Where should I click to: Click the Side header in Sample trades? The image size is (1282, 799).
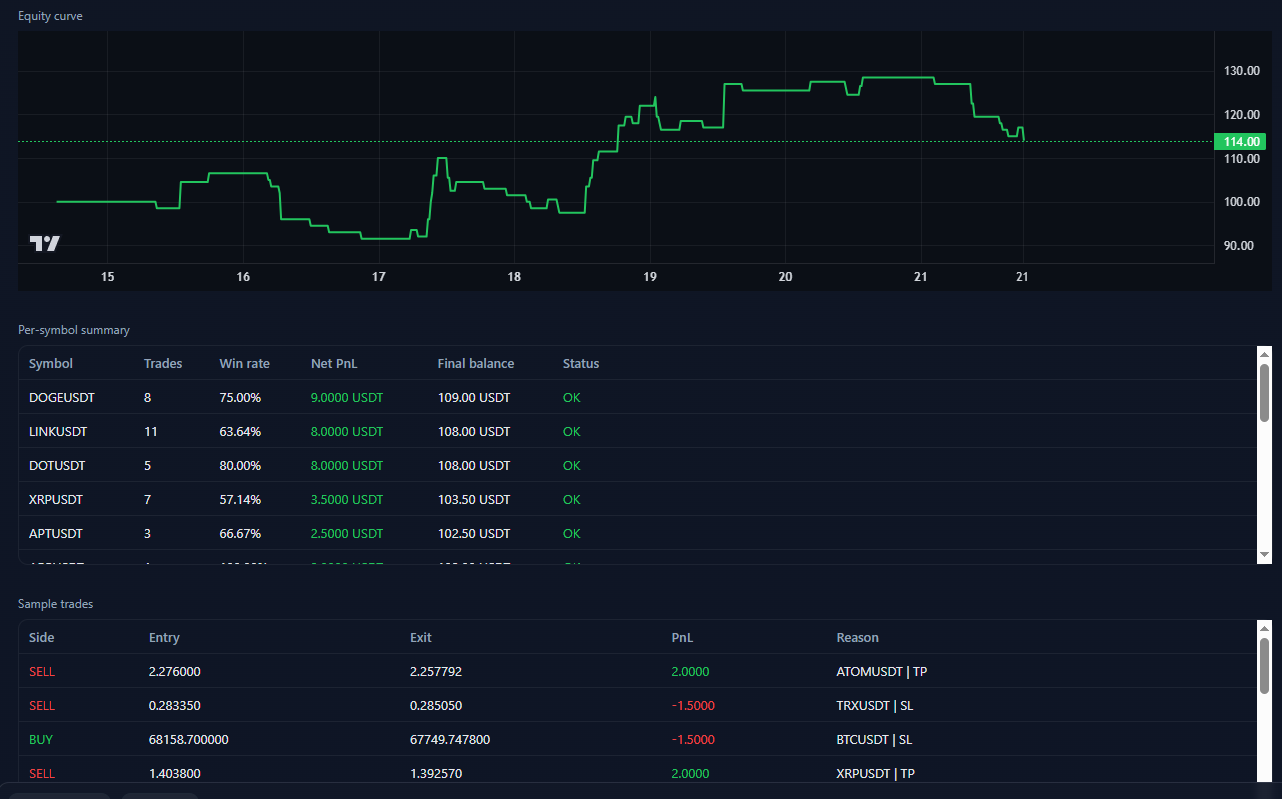tap(41, 637)
